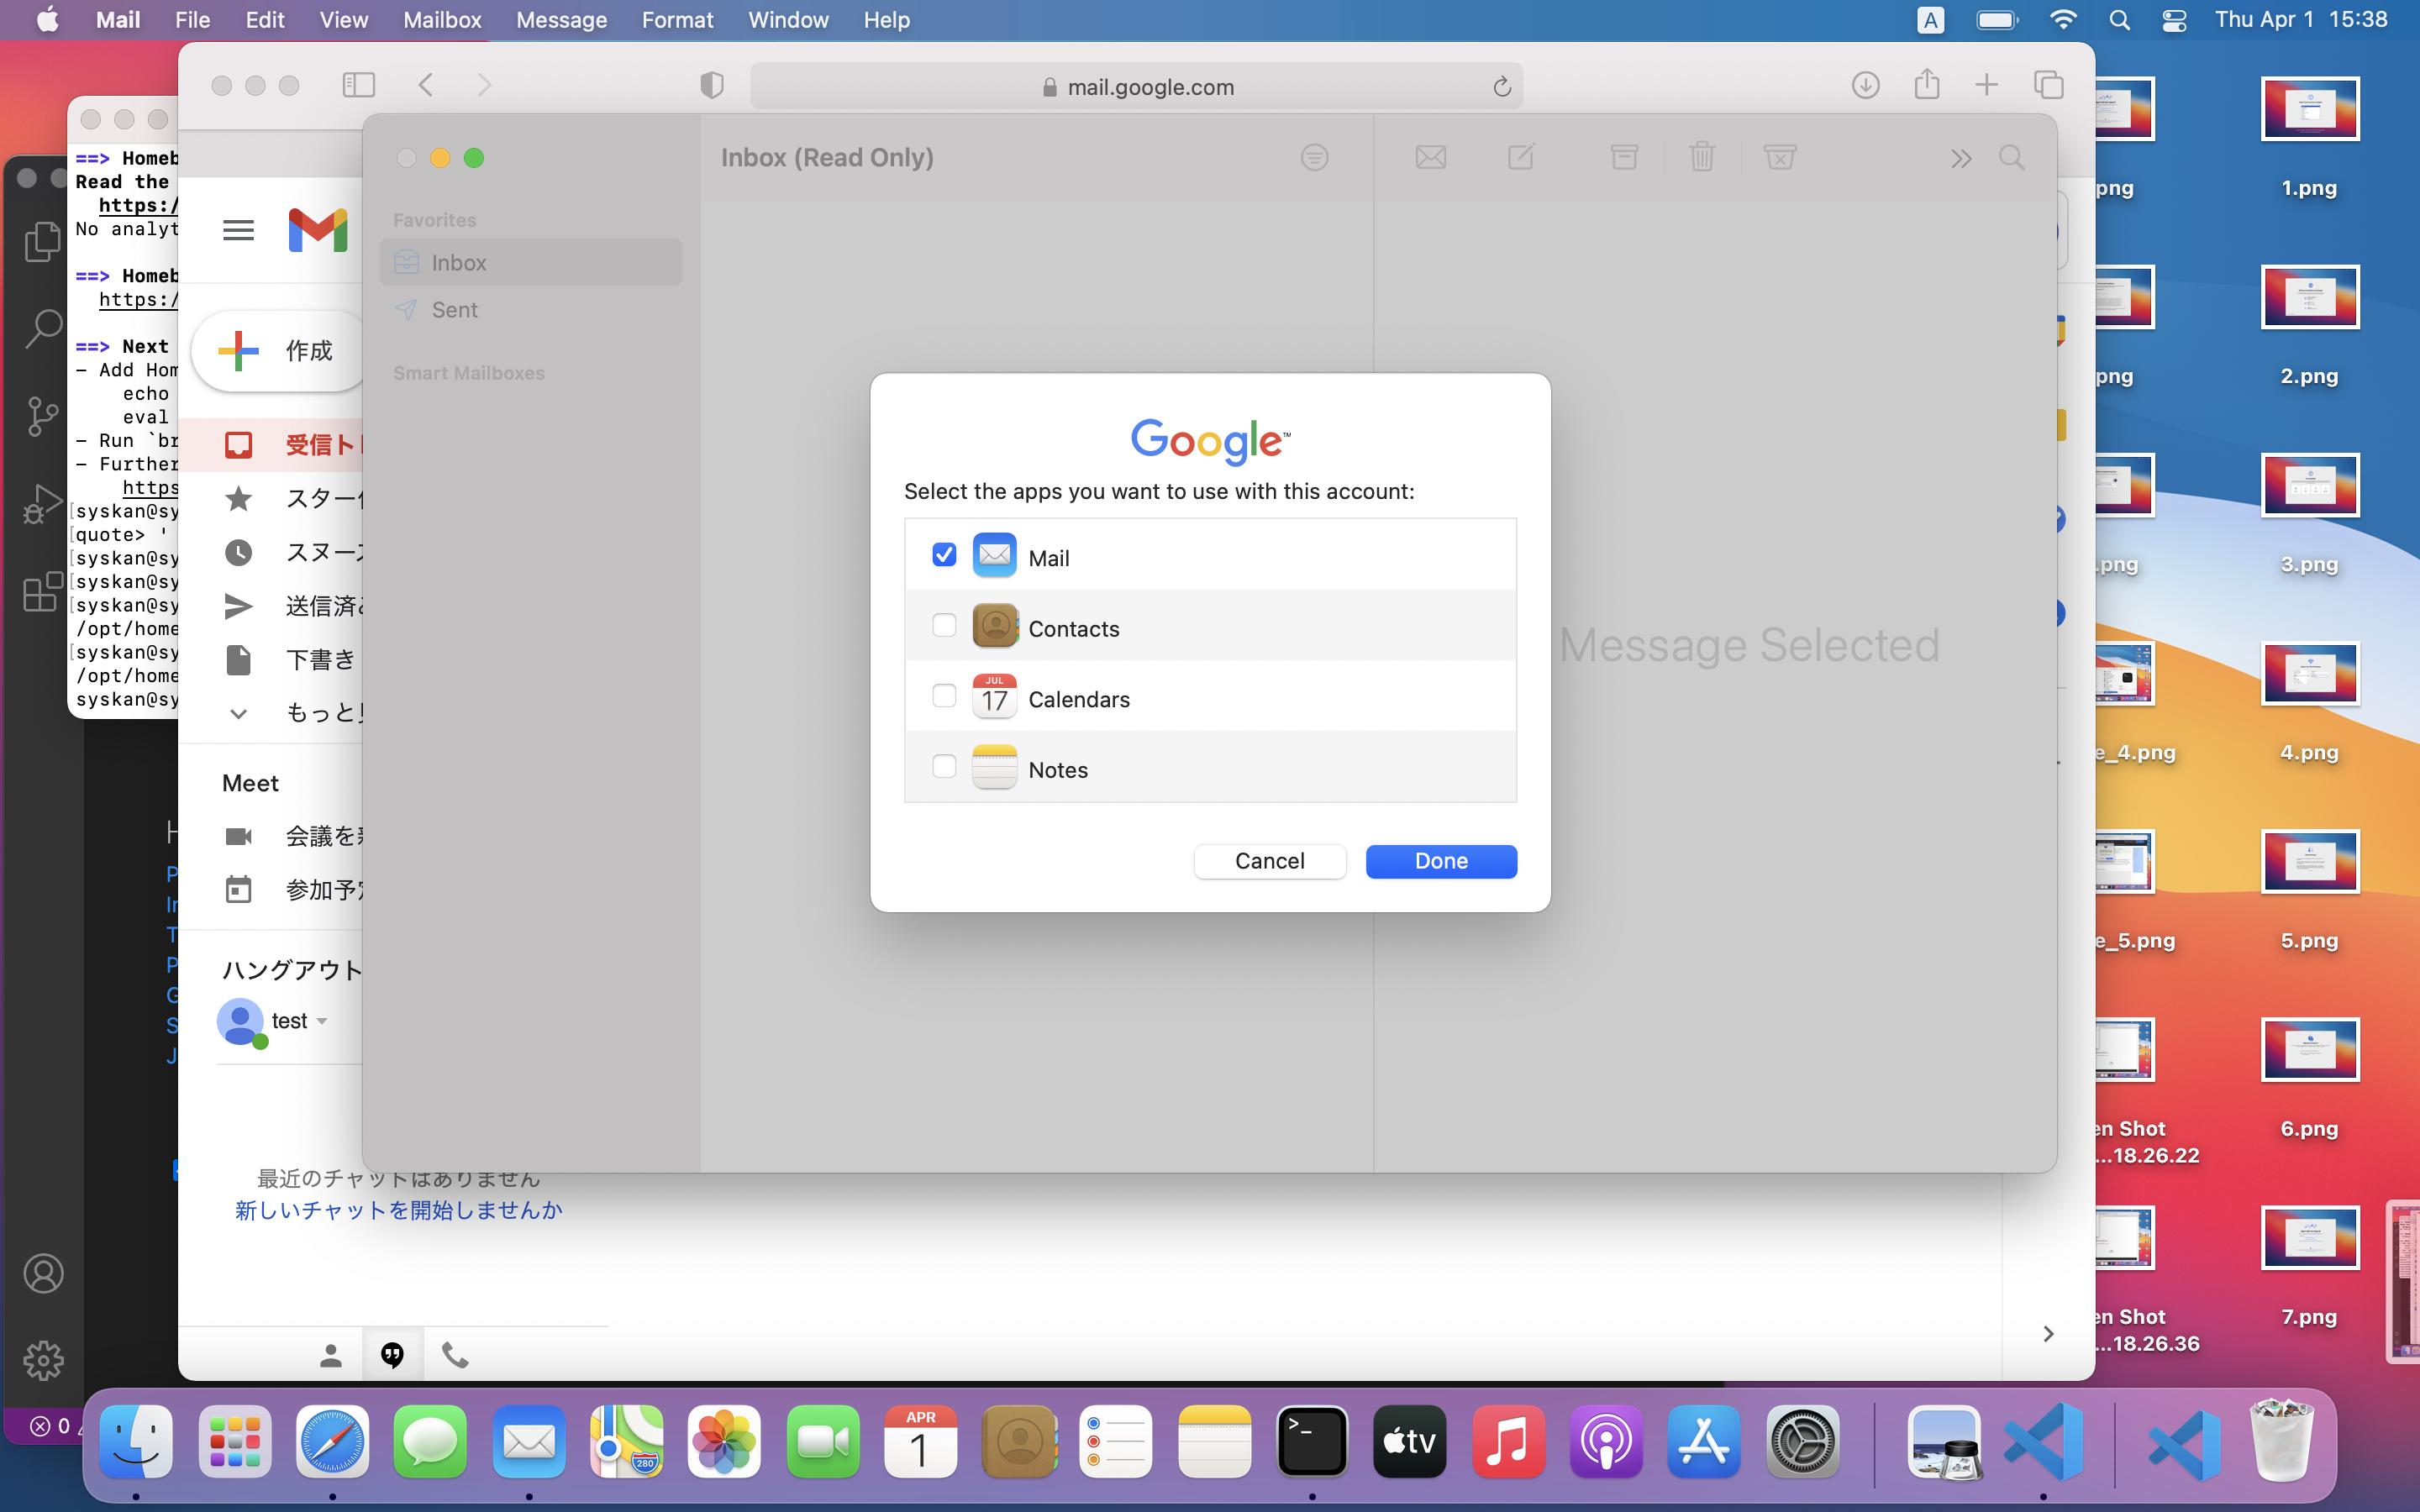This screenshot has height=1512, width=2420.
Task: Uncheck the Mail app checkbox
Action: [x=944, y=554]
